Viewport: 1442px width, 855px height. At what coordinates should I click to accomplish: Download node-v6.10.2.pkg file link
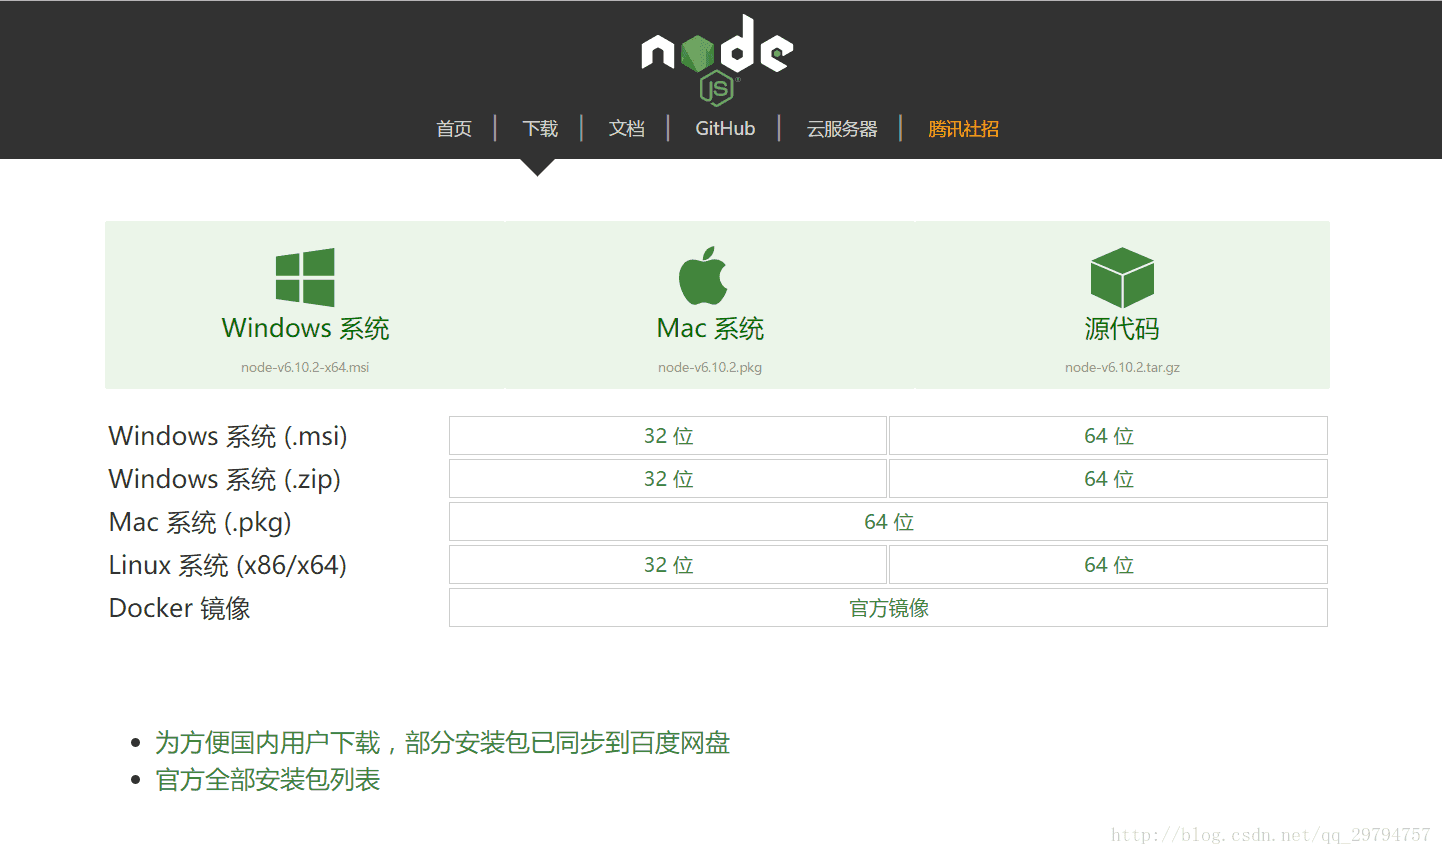click(710, 367)
